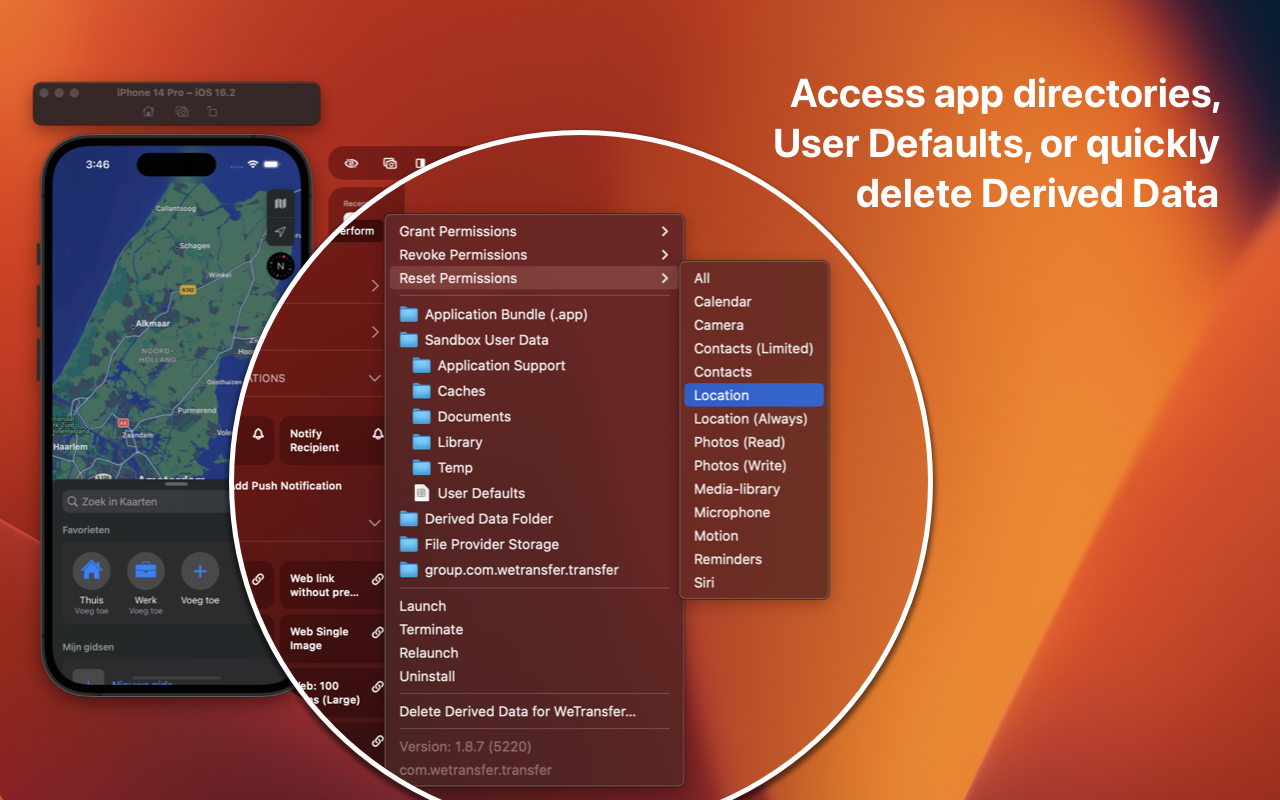Take a simulator screenshot via camera icon
The width and height of the screenshot is (1280, 800).
coord(181,112)
